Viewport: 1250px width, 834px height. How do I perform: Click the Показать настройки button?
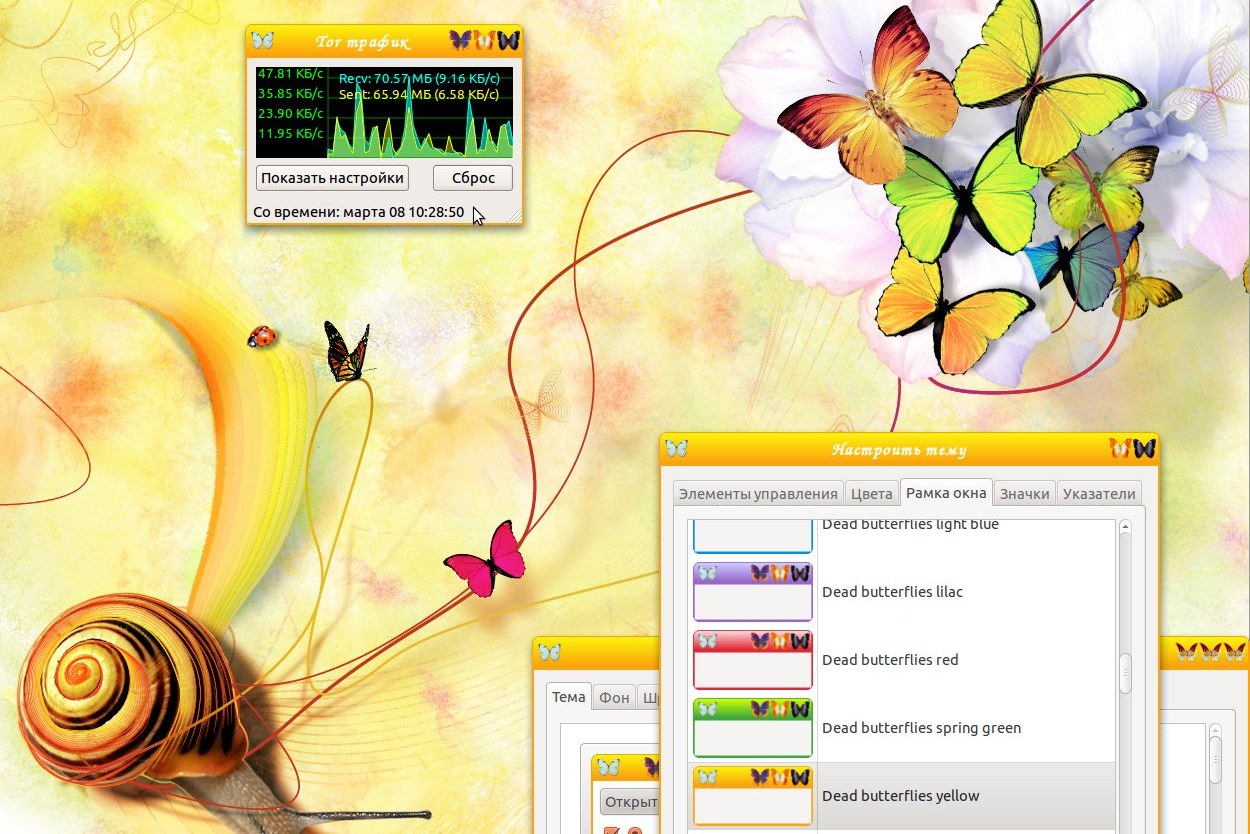pos(333,178)
